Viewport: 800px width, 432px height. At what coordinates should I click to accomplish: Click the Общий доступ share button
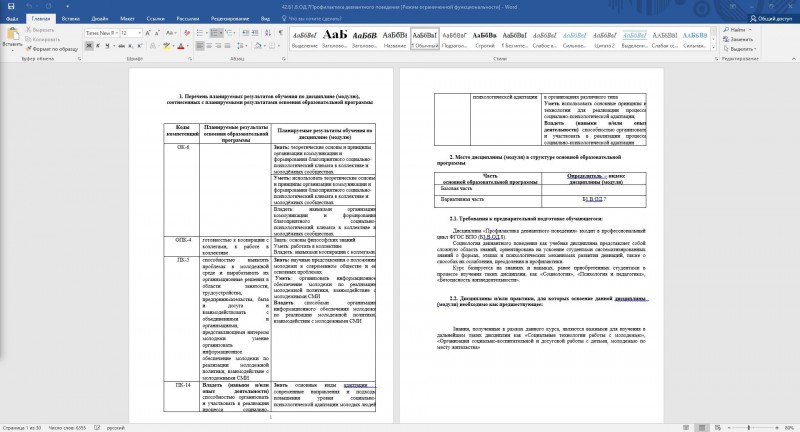coord(771,19)
